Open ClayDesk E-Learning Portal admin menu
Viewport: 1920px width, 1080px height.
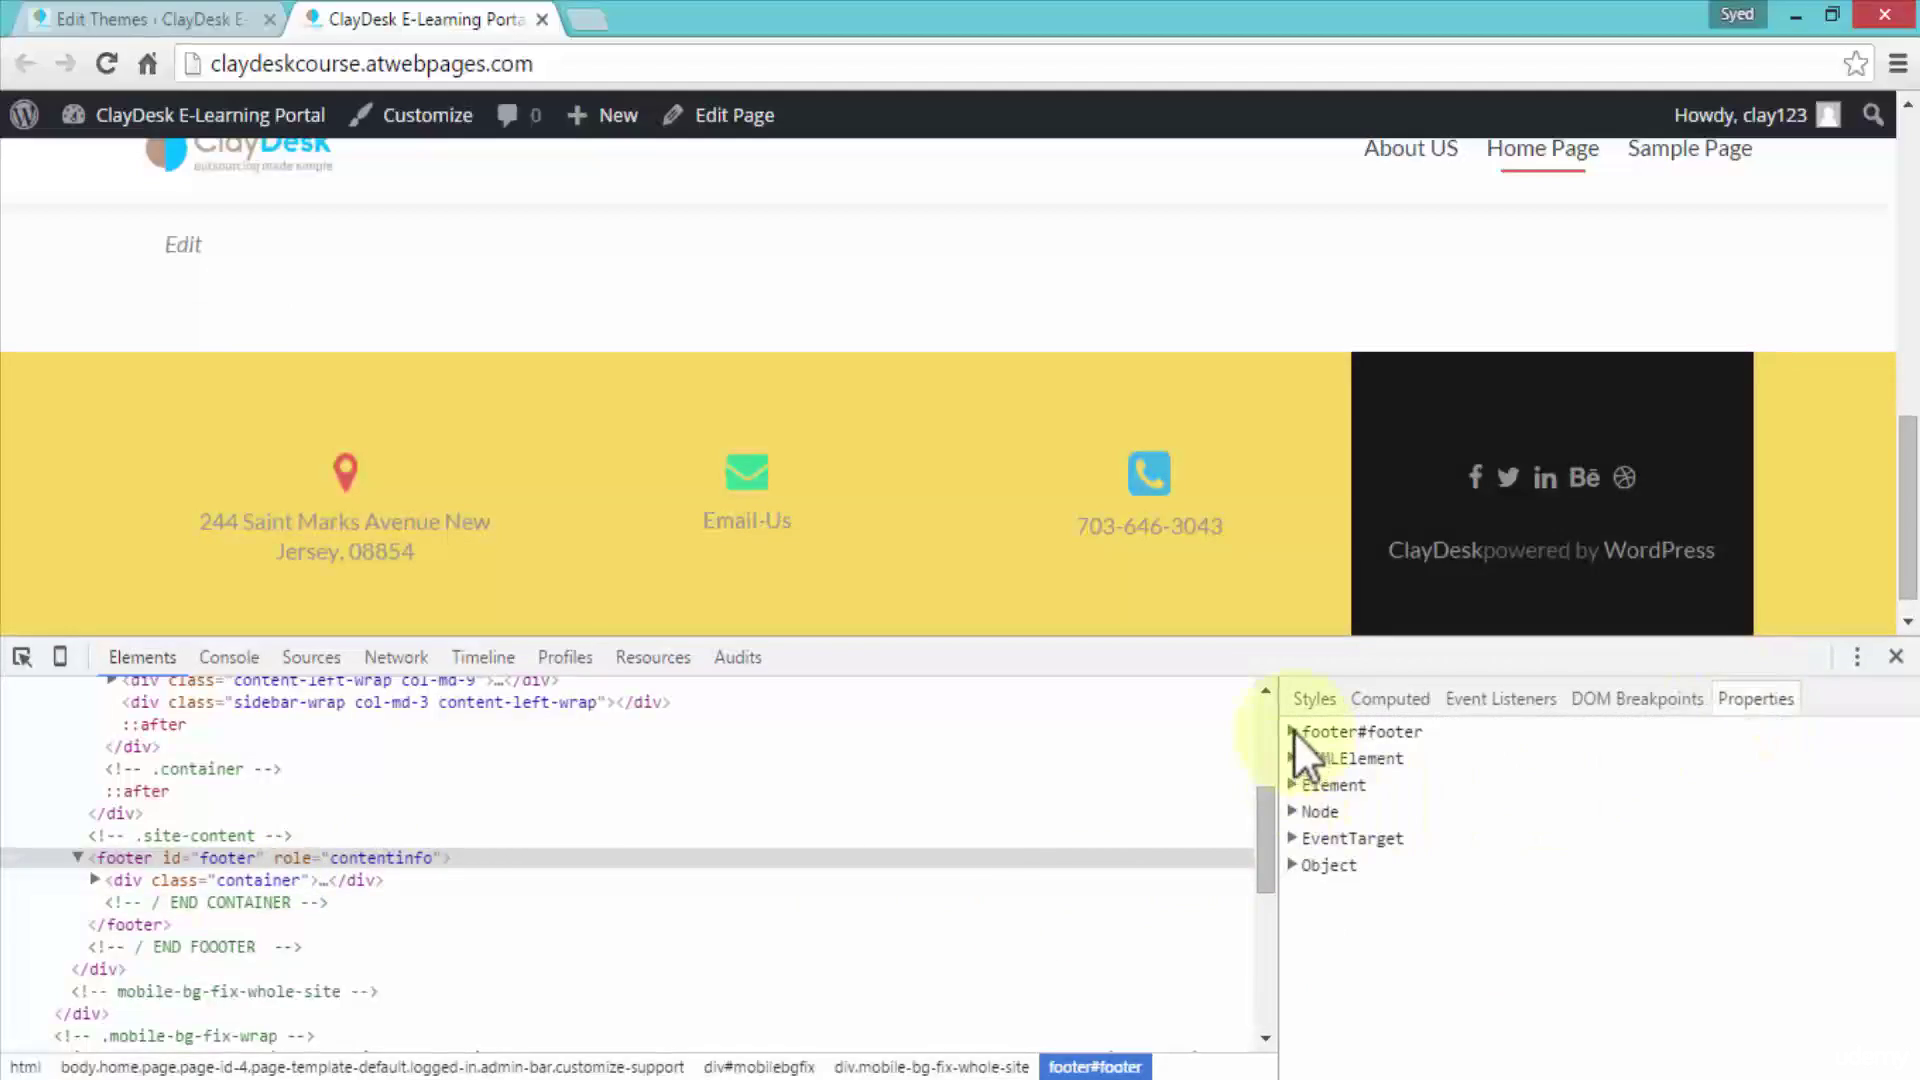click(x=193, y=115)
